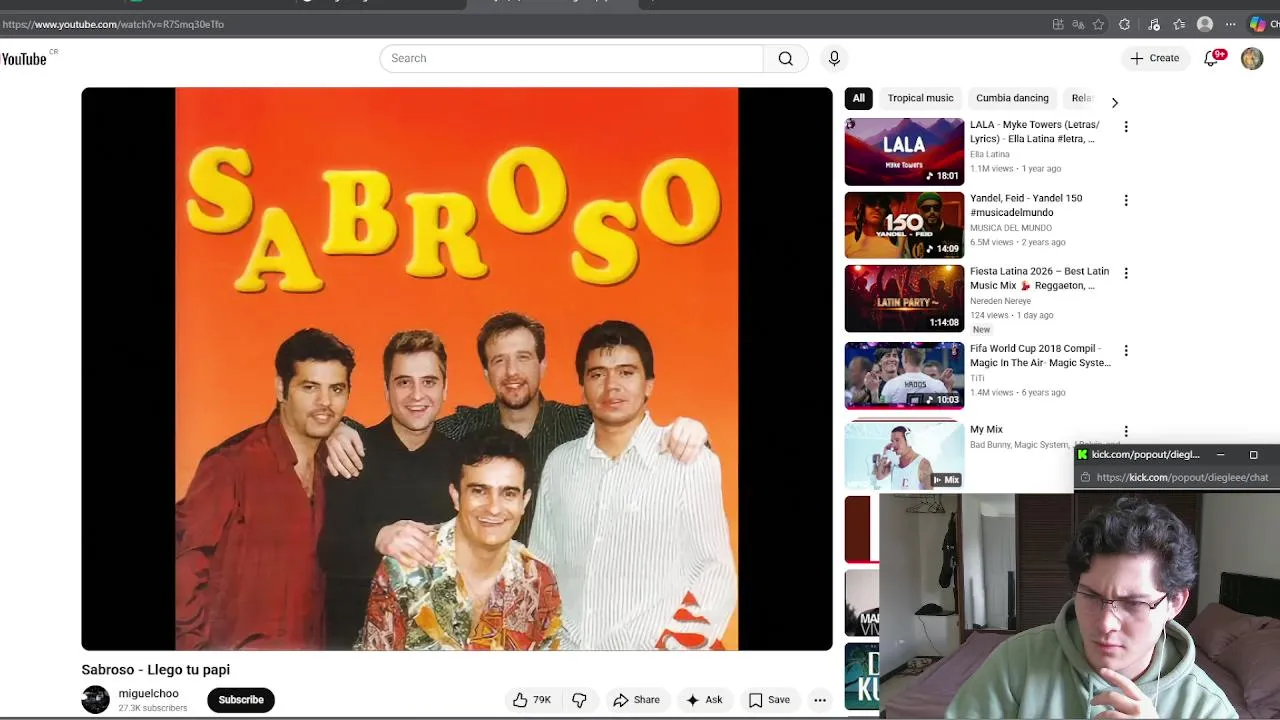This screenshot has height=720, width=1280.
Task: Open the My Mix title
Action: point(986,430)
